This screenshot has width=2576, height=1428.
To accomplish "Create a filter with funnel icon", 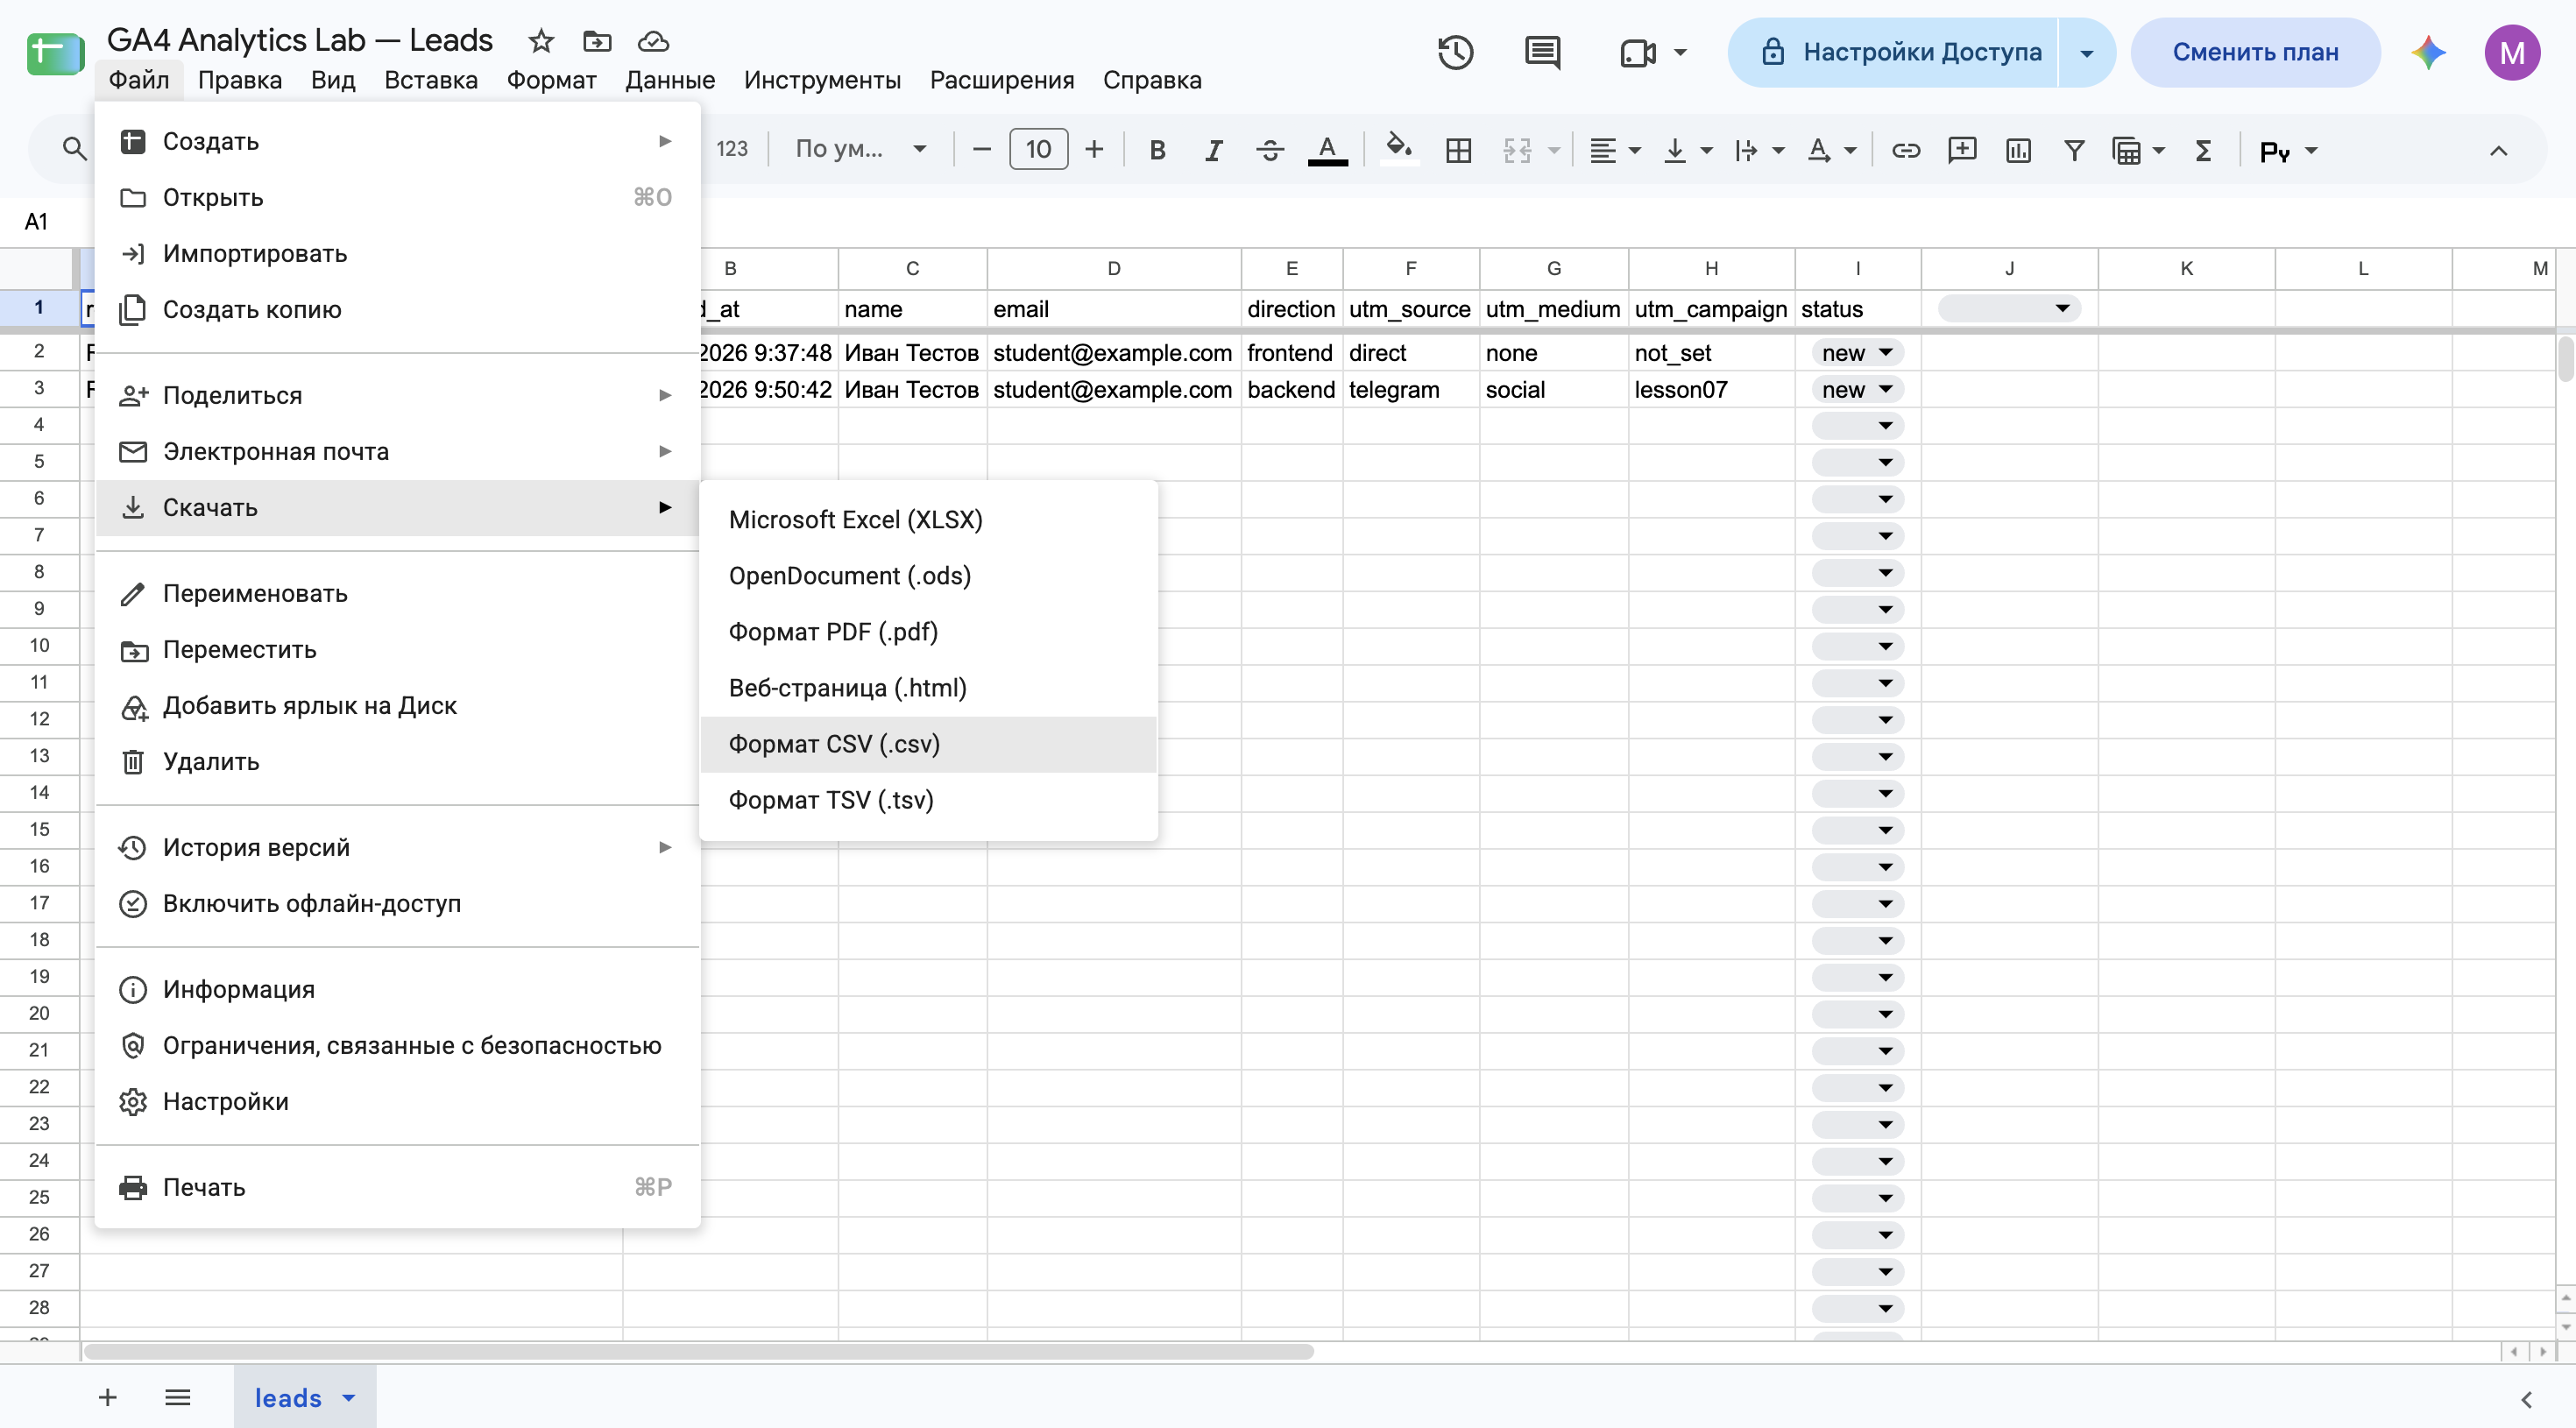I will coord(2074,150).
